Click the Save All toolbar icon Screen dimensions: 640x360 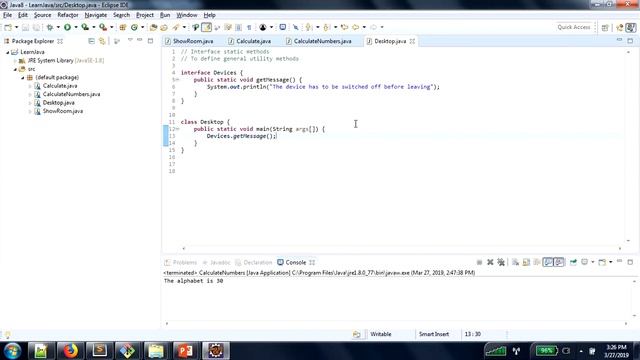[36, 27]
